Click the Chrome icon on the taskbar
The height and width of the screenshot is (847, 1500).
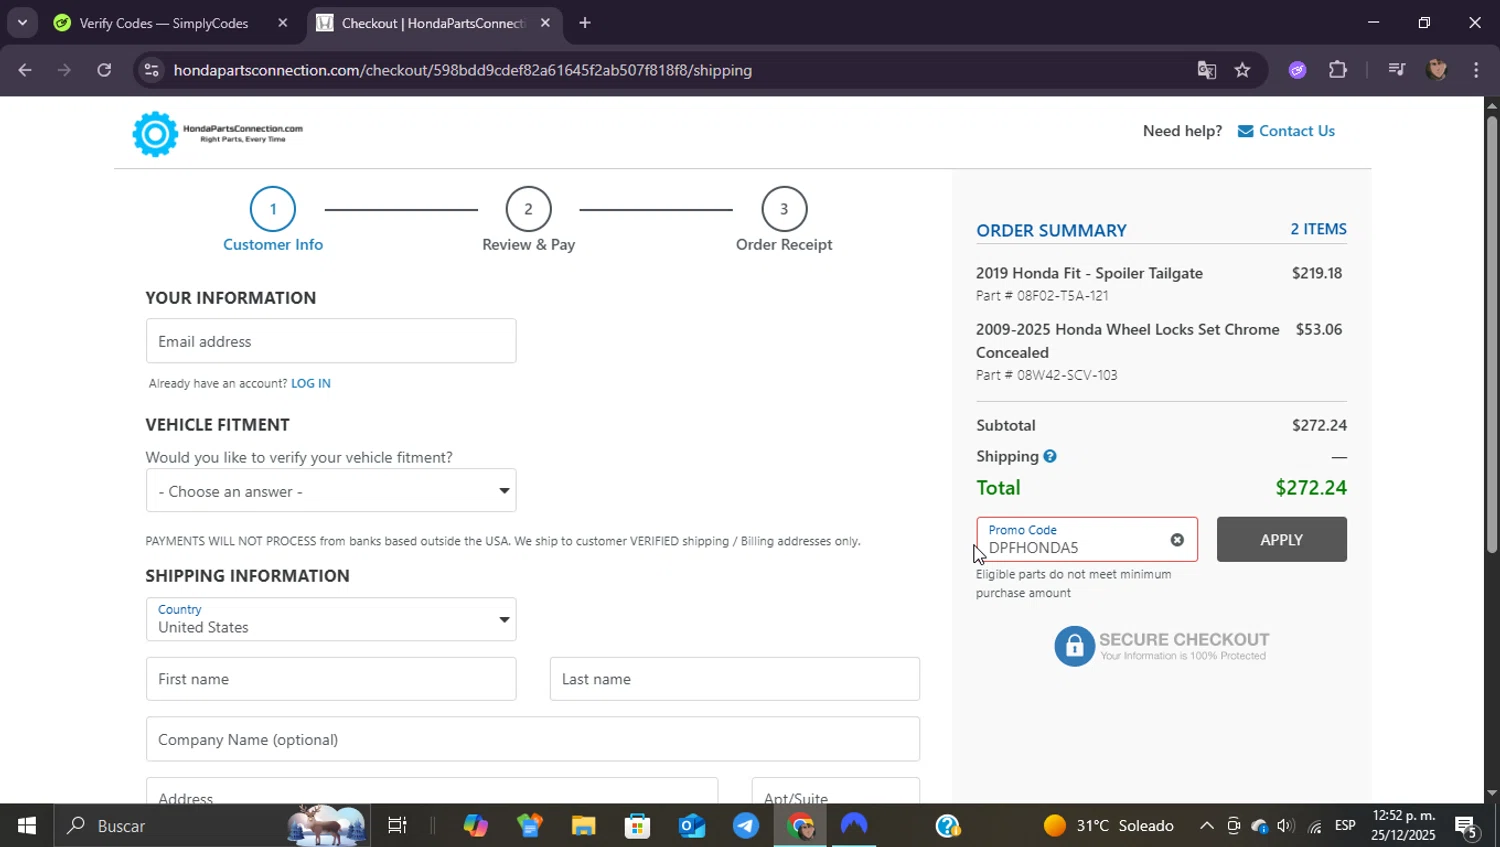[800, 826]
